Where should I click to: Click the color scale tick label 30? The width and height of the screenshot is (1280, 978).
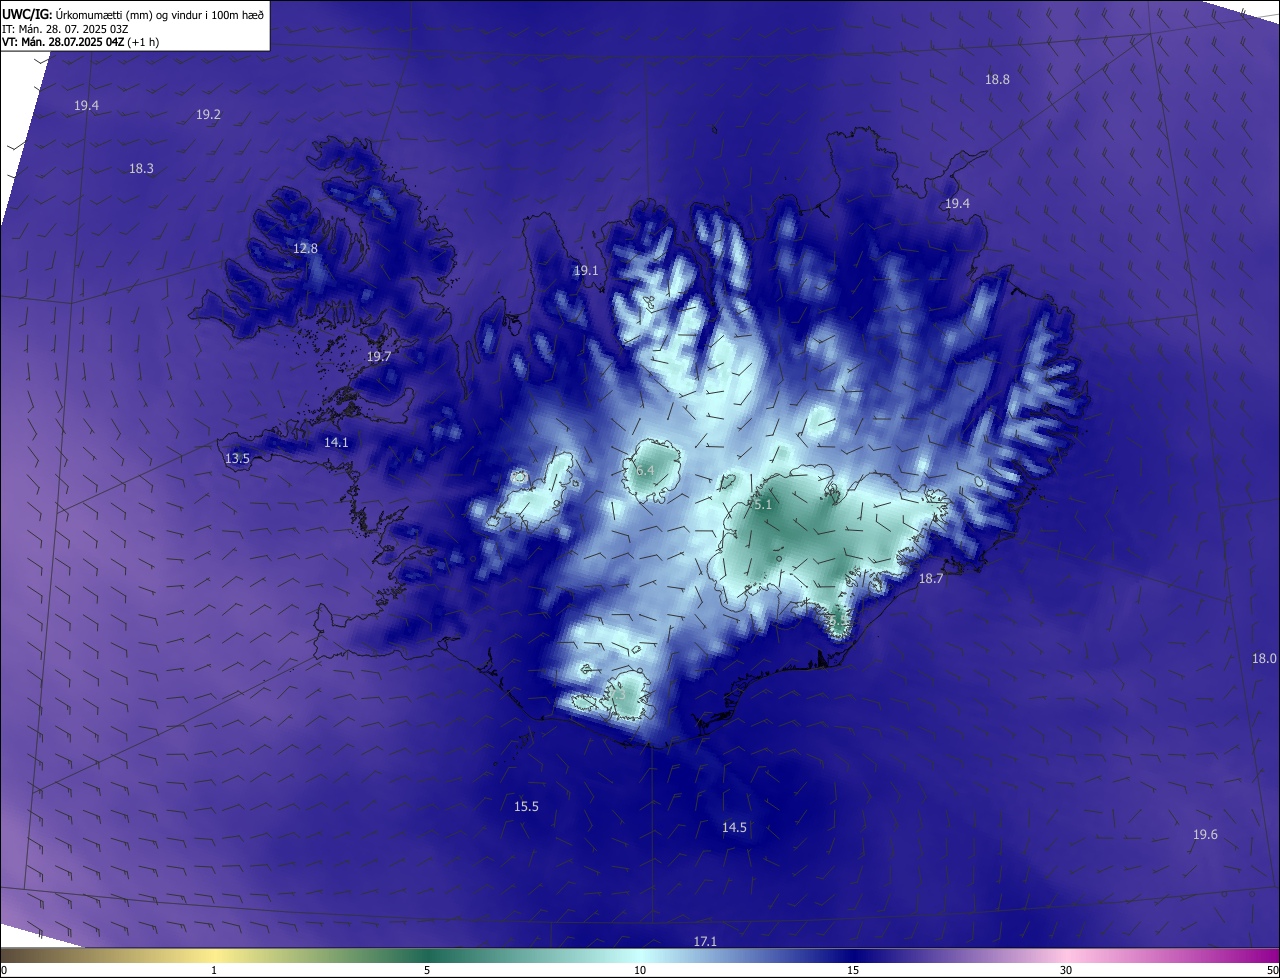[x=1066, y=970]
